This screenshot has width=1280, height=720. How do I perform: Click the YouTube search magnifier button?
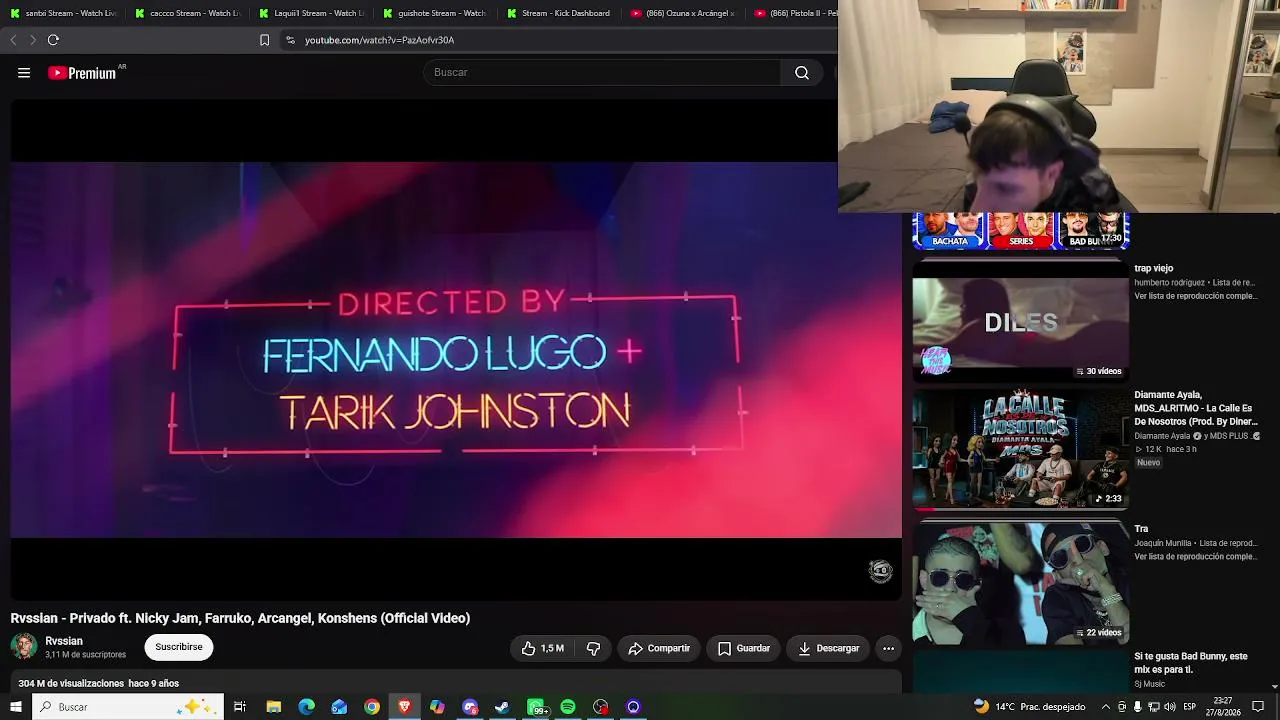pyautogui.click(x=802, y=72)
